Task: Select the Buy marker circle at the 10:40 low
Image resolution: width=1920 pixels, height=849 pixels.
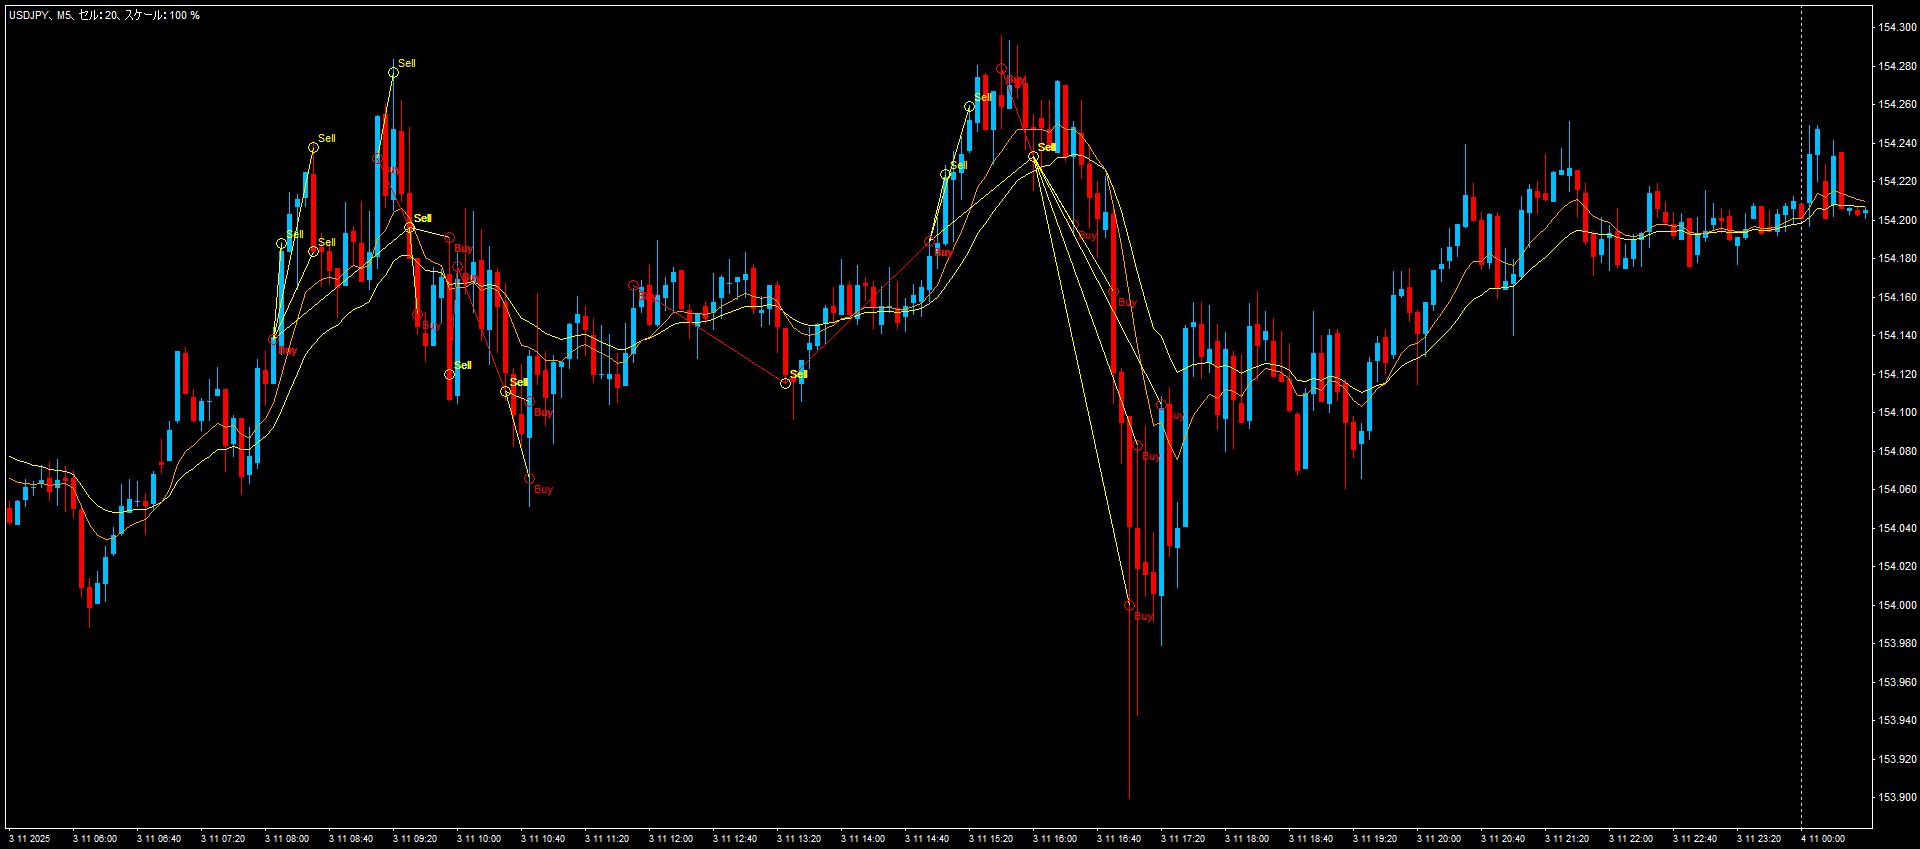Action: (x=529, y=479)
